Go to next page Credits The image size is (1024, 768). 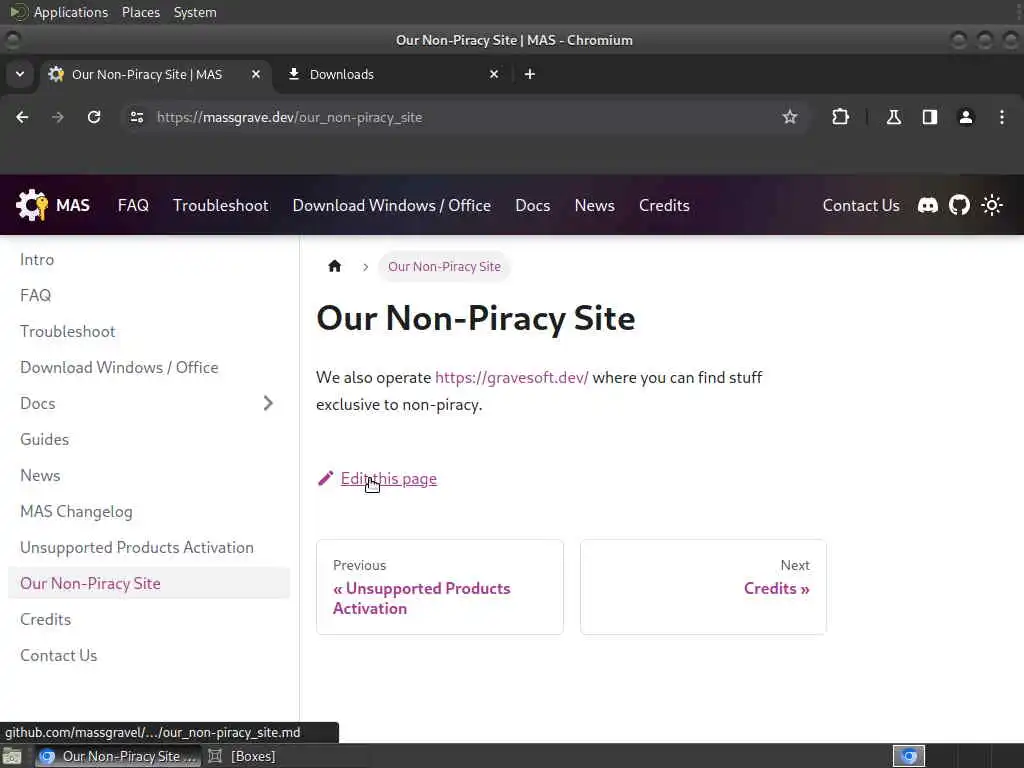click(703, 586)
